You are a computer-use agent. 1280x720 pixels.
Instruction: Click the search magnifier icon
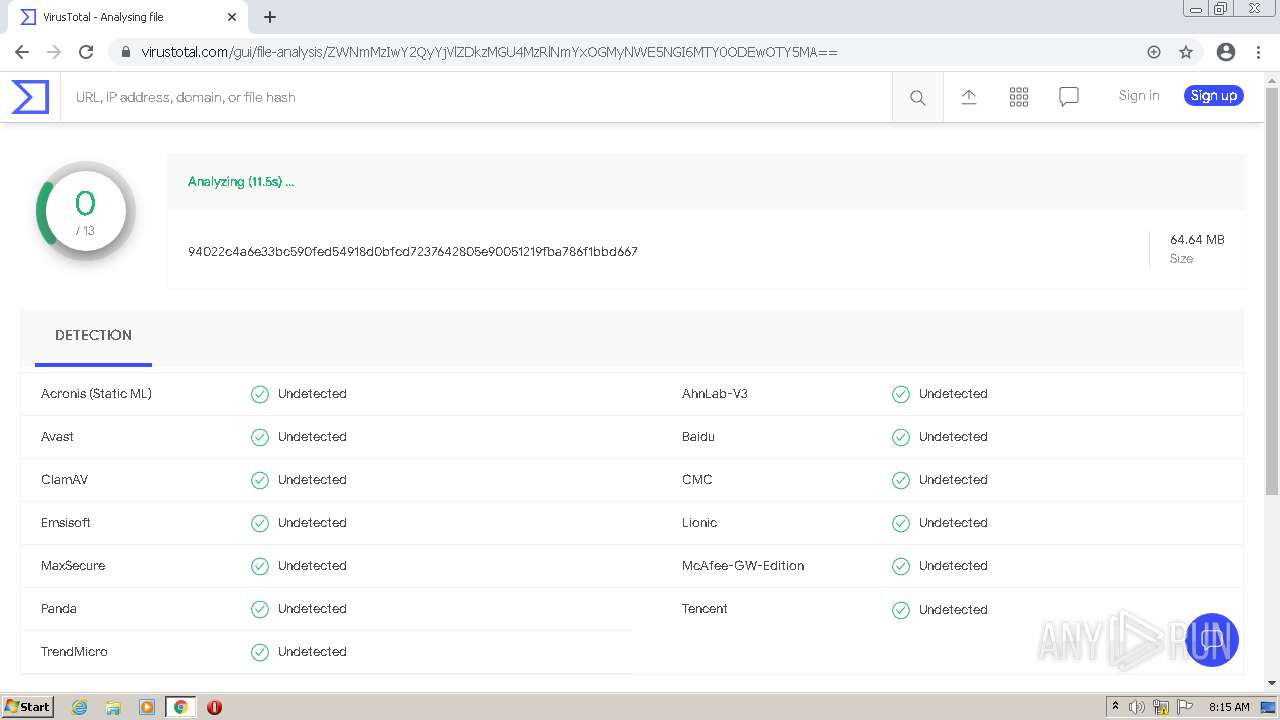pyautogui.click(x=917, y=97)
